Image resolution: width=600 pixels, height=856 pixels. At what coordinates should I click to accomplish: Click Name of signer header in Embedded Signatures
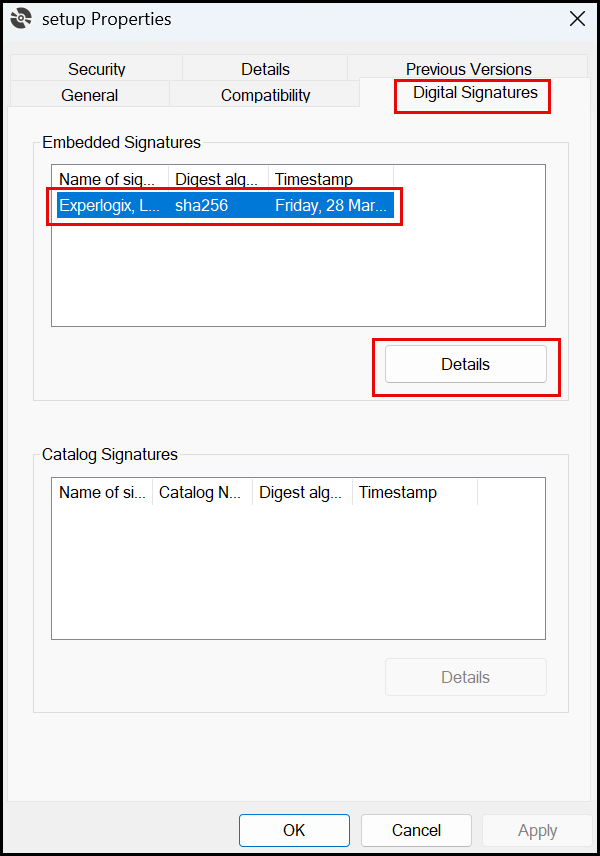point(110,180)
